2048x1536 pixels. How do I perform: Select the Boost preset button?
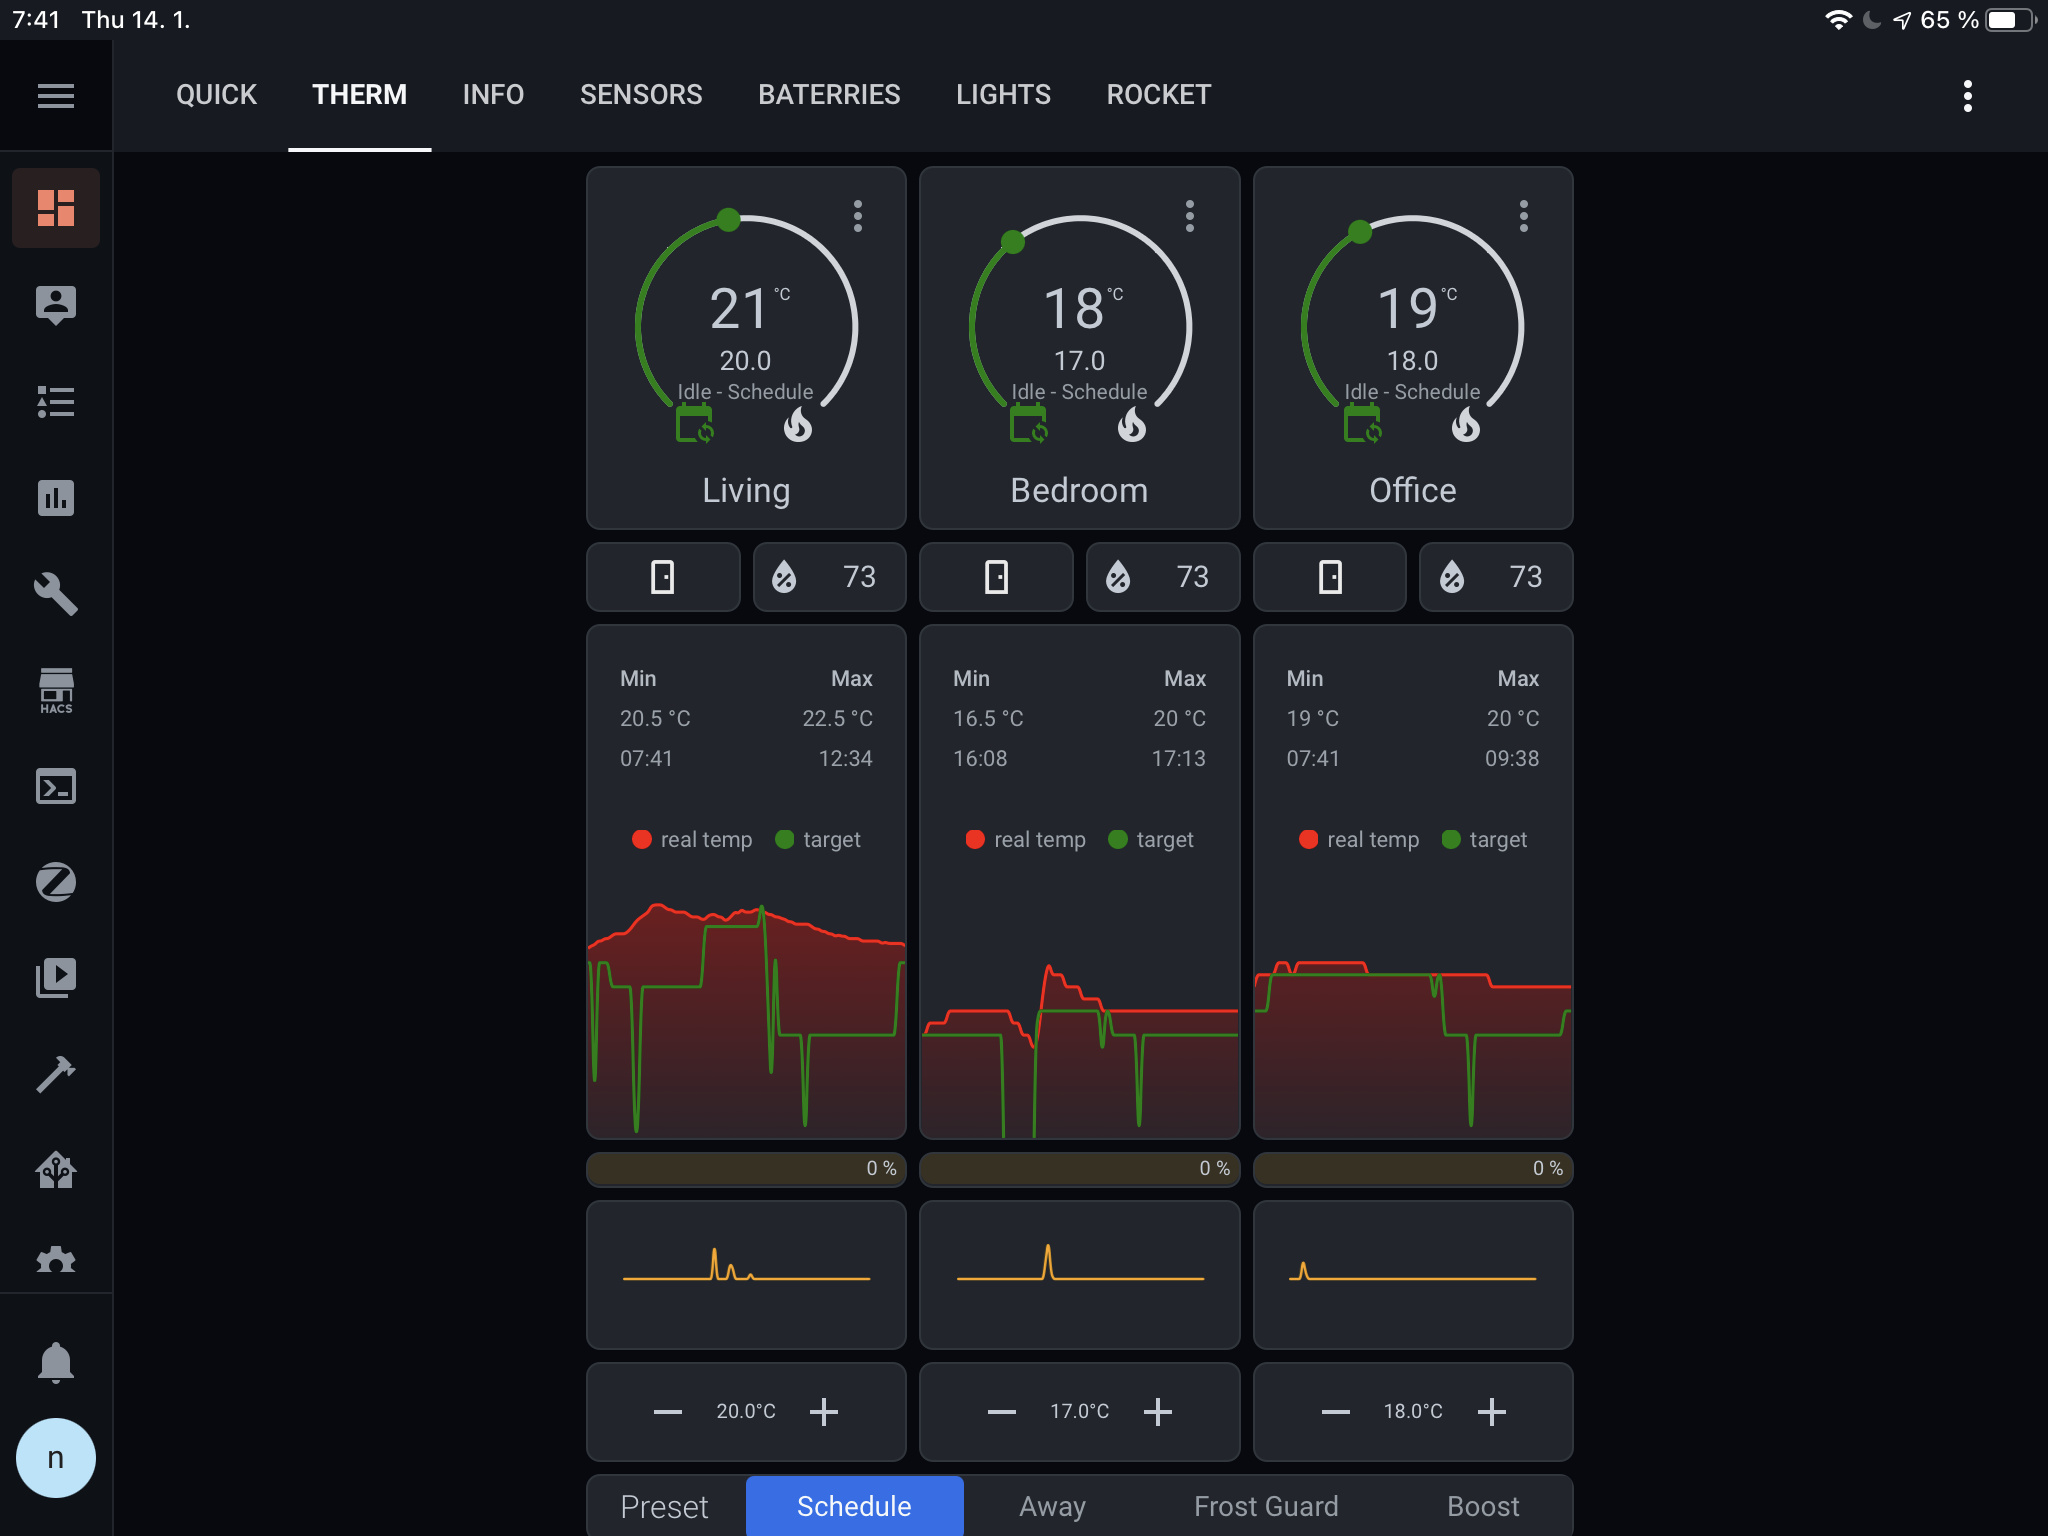[x=1482, y=1506]
